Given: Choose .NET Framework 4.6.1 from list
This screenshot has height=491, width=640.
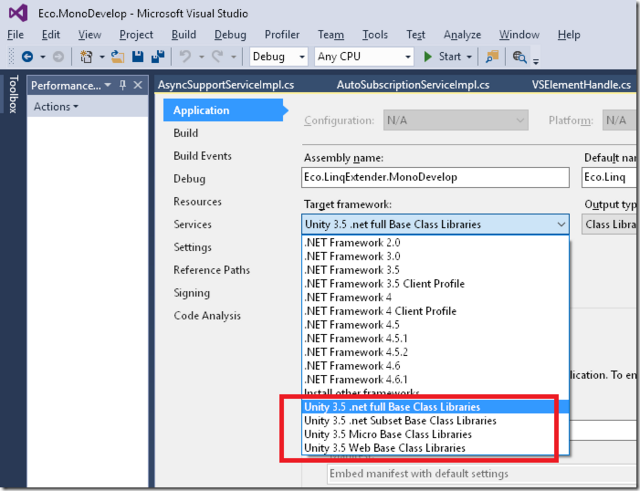Looking at the screenshot, I should click(x=435, y=380).
